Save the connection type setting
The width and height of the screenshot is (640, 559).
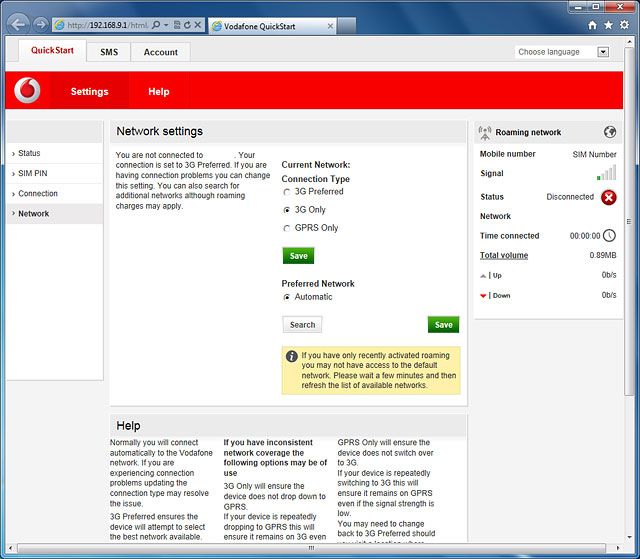pyautogui.click(x=298, y=256)
